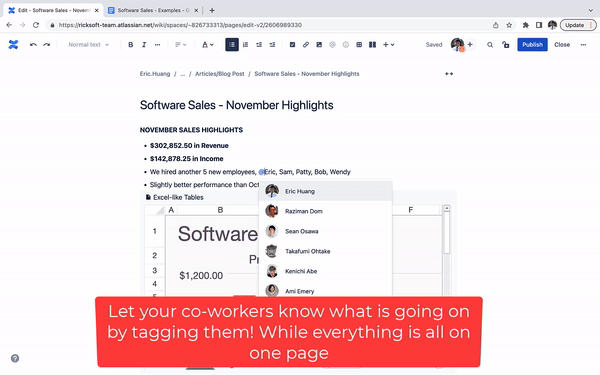Select spreadsheet row 3 header

tap(155, 271)
